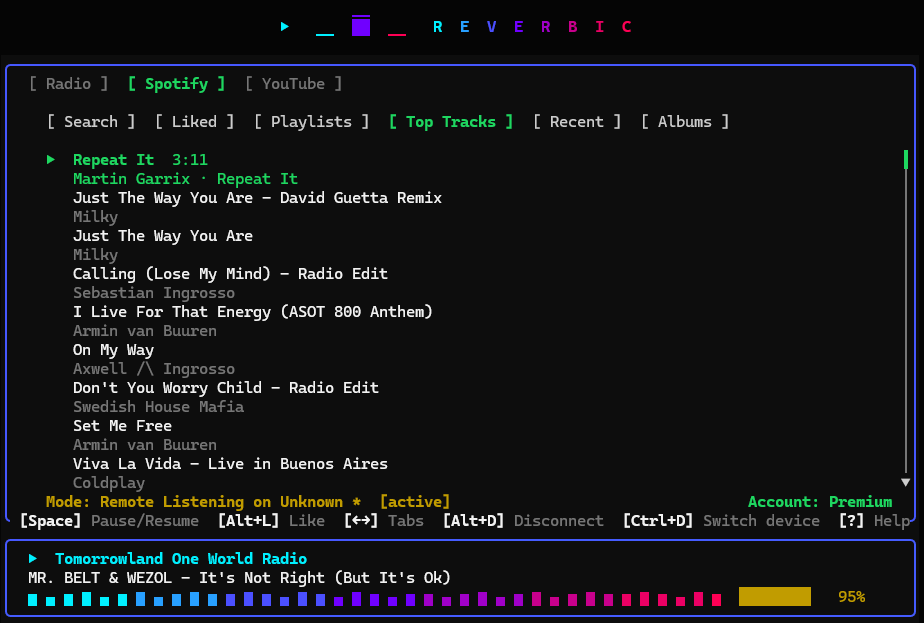Select Don't You Worry Child – Radio Edit
Viewport: 924px width, 623px height.
pos(226,388)
